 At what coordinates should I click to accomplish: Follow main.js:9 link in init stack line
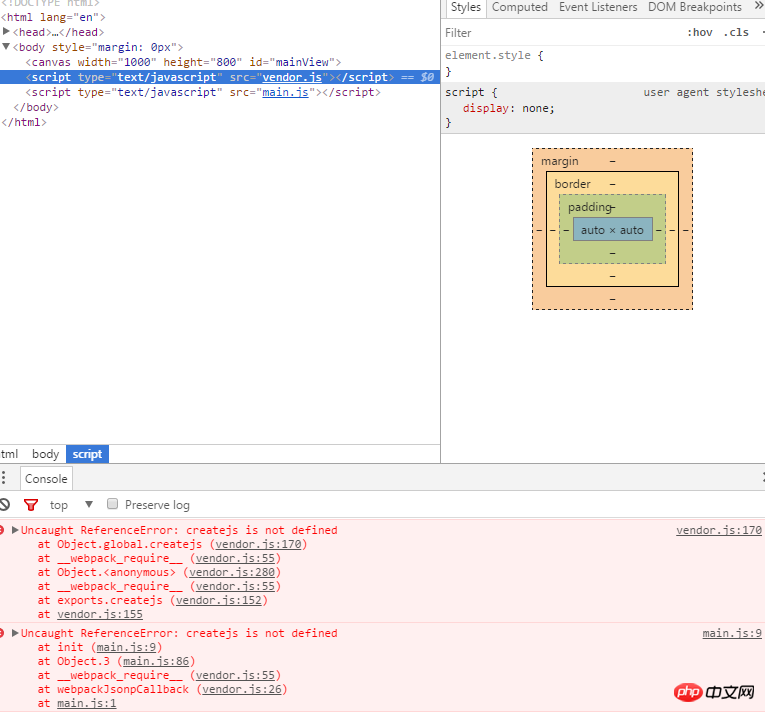[x=126, y=647]
